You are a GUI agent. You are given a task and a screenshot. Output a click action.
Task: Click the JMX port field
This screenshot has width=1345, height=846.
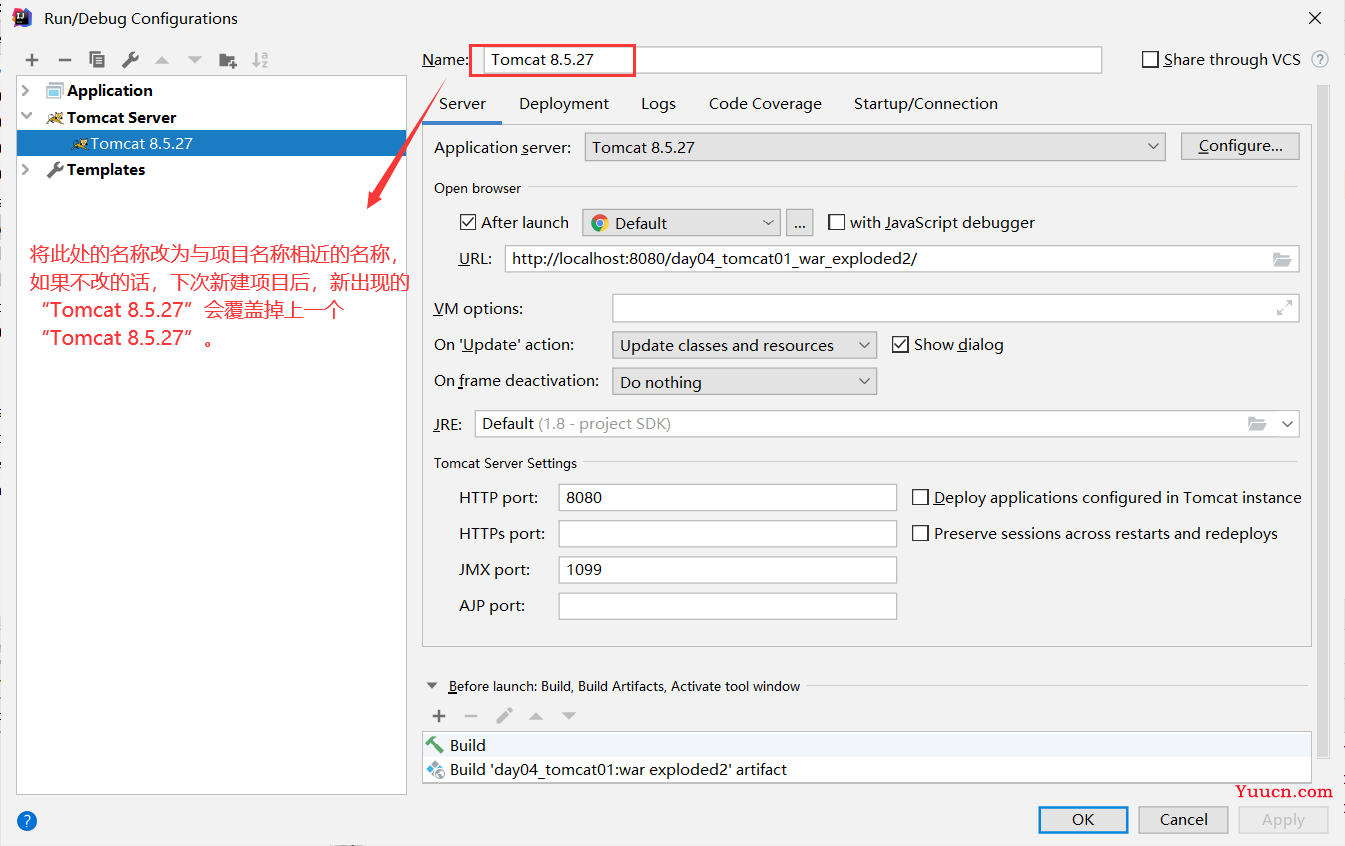[728, 569]
